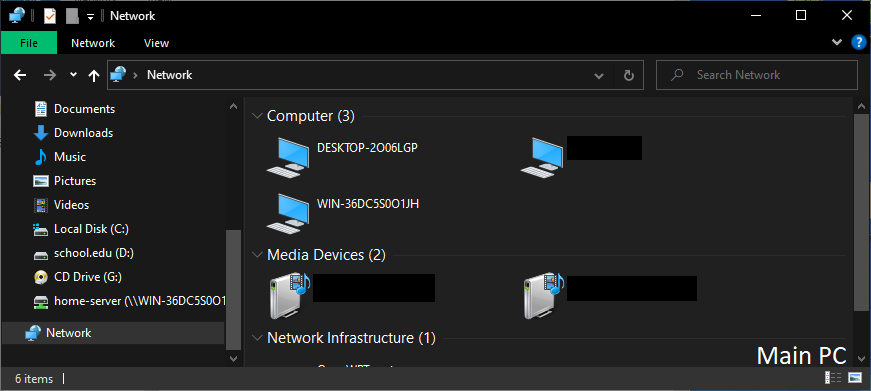Open Help with the question mark icon
Screen dimensions: 871x391
[859, 43]
